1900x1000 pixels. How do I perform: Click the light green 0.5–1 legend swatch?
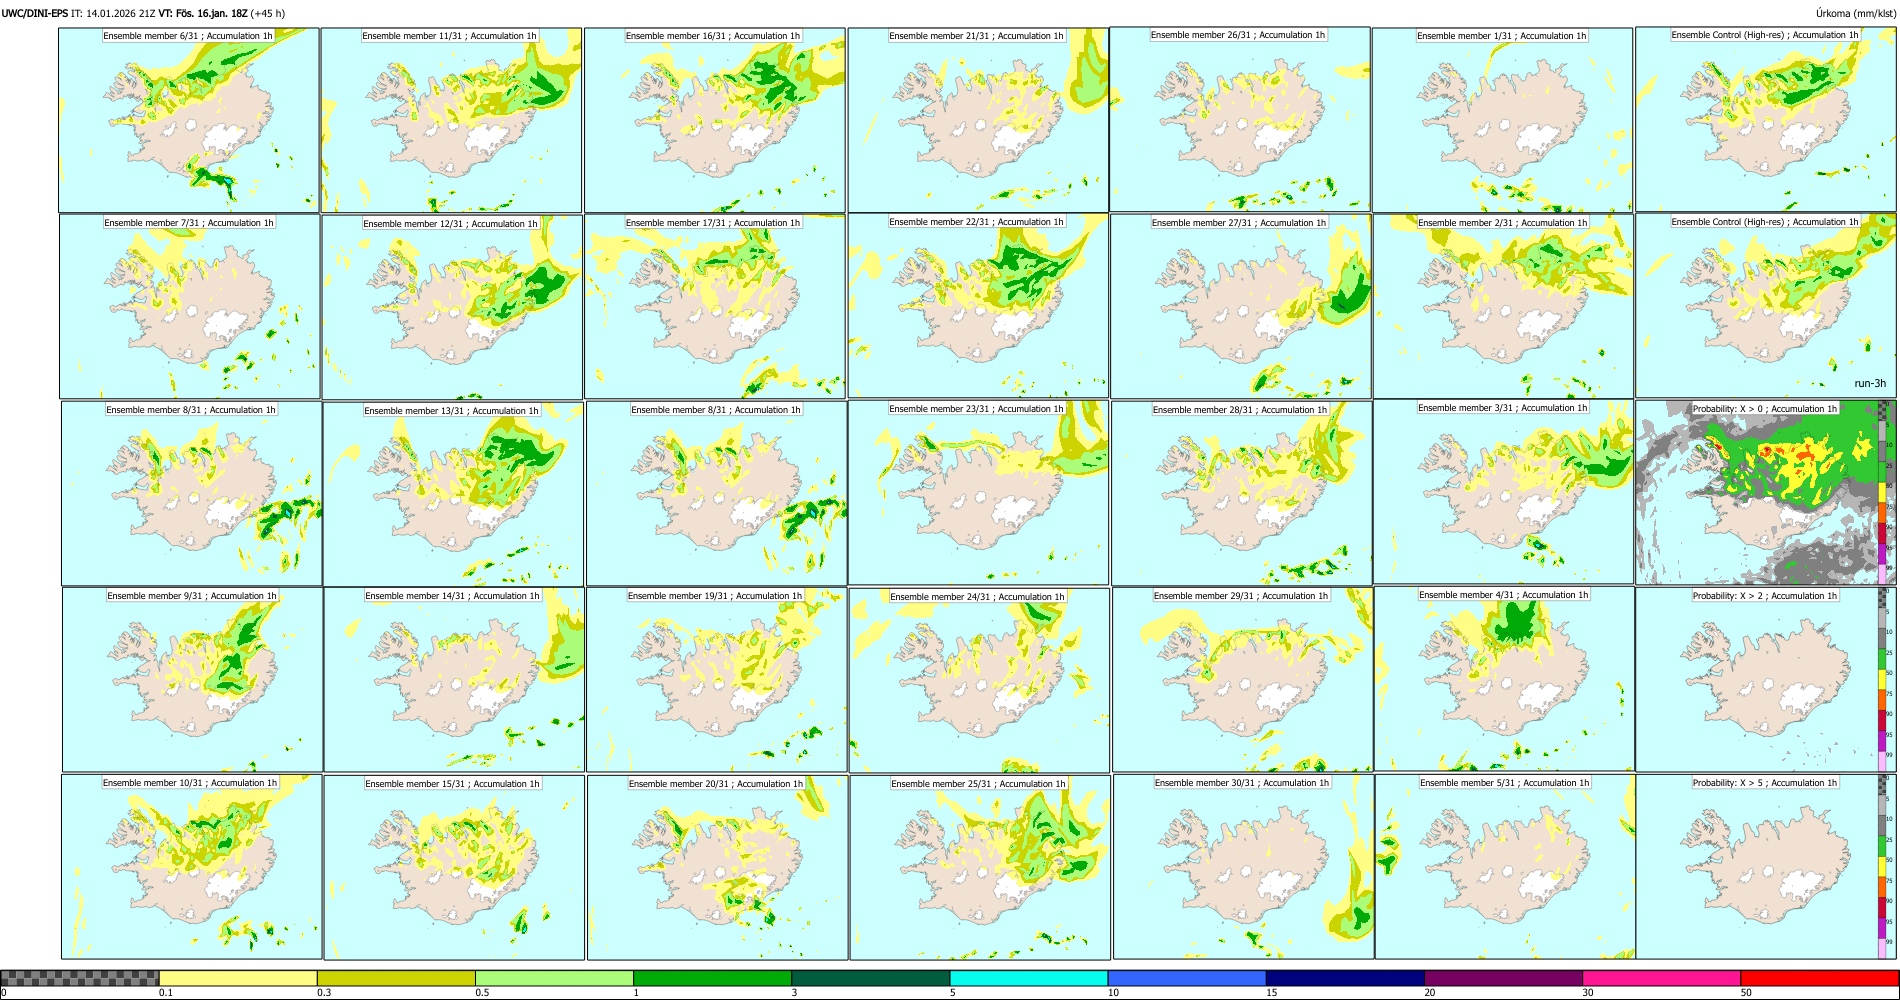click(x=554, y=978)
